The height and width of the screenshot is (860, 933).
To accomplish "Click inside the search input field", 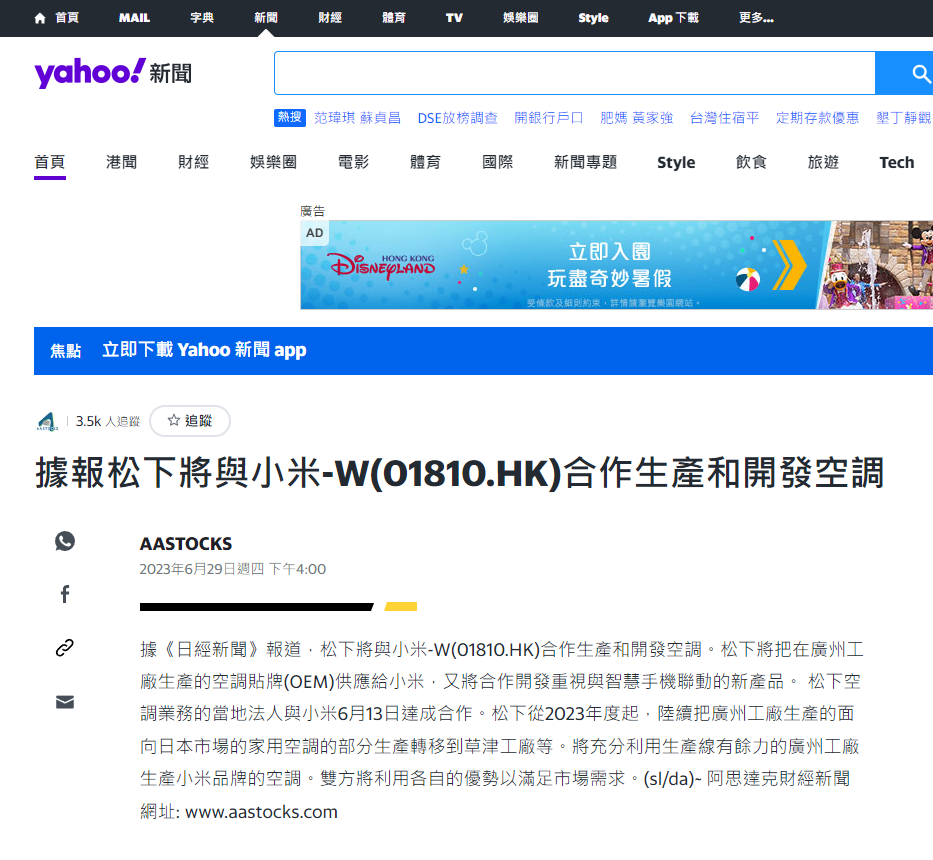I will point(574,73).
